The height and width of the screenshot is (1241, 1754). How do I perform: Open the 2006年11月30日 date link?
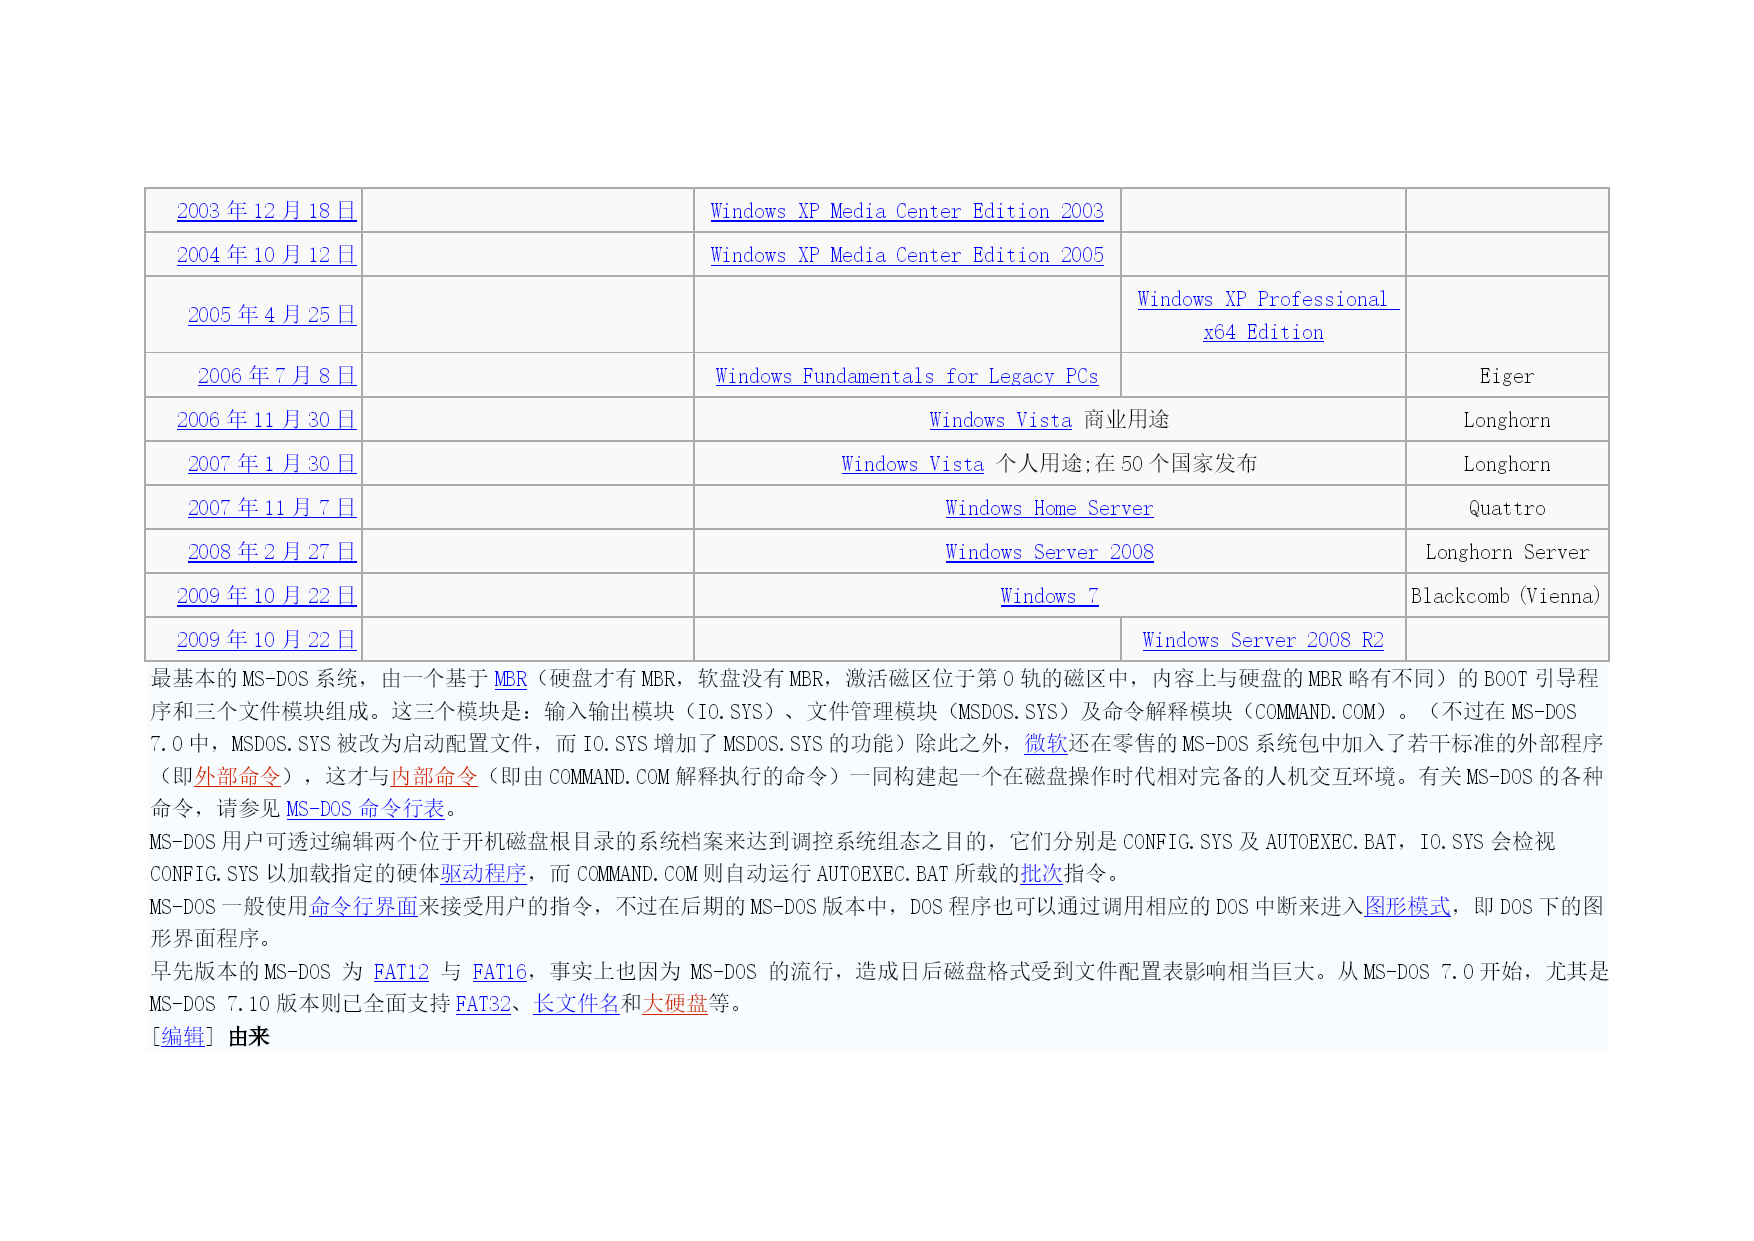point(266,420)
